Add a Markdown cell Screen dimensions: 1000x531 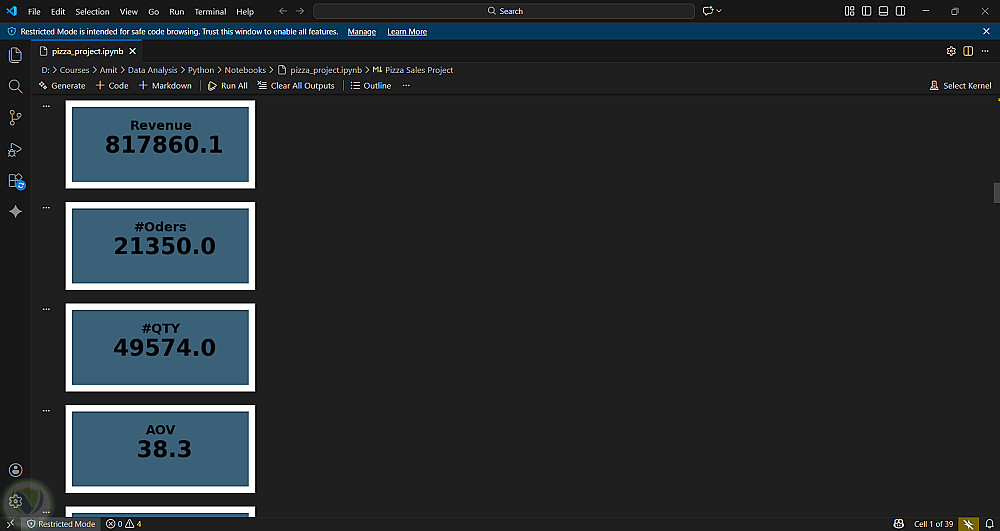click(x=165, y=85)
